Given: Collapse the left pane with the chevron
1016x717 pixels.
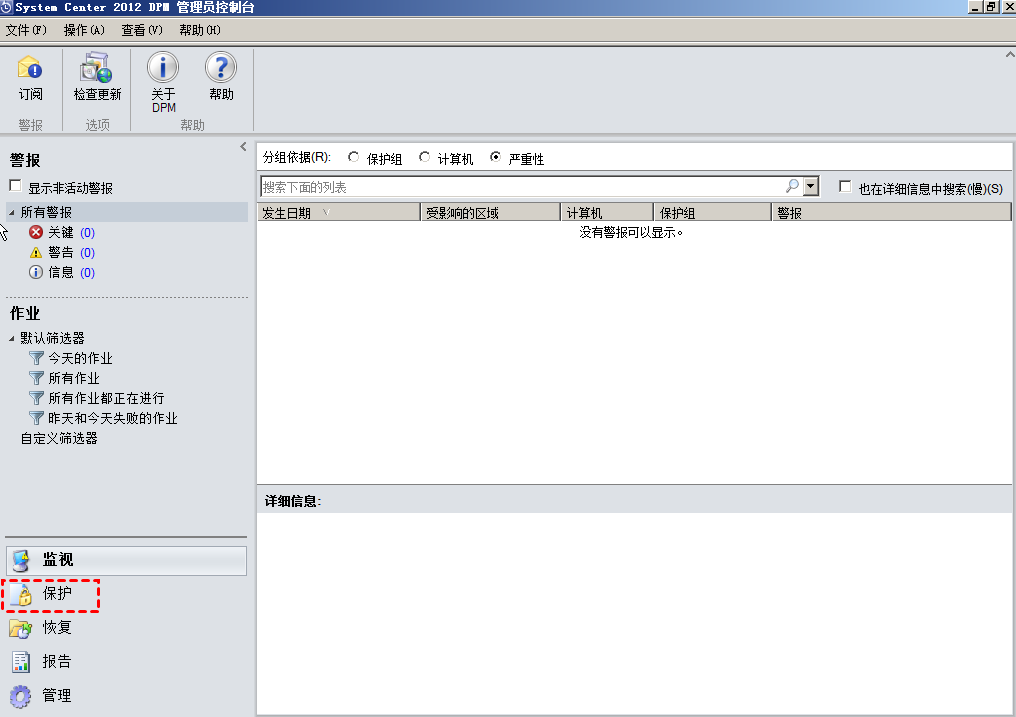Looking at the screenshot, I should (x=243, y=146).
